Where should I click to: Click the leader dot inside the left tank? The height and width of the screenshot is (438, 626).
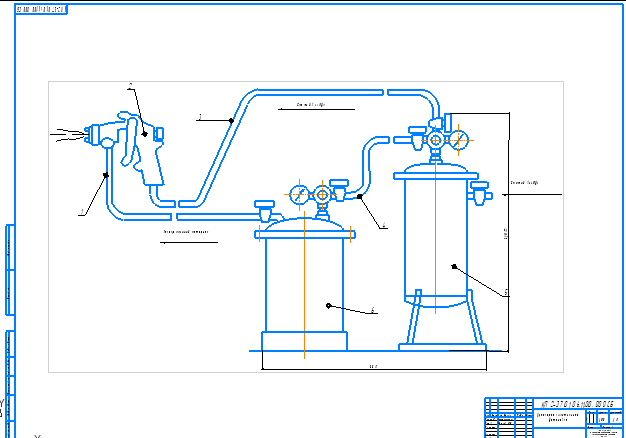pos(329,304)
